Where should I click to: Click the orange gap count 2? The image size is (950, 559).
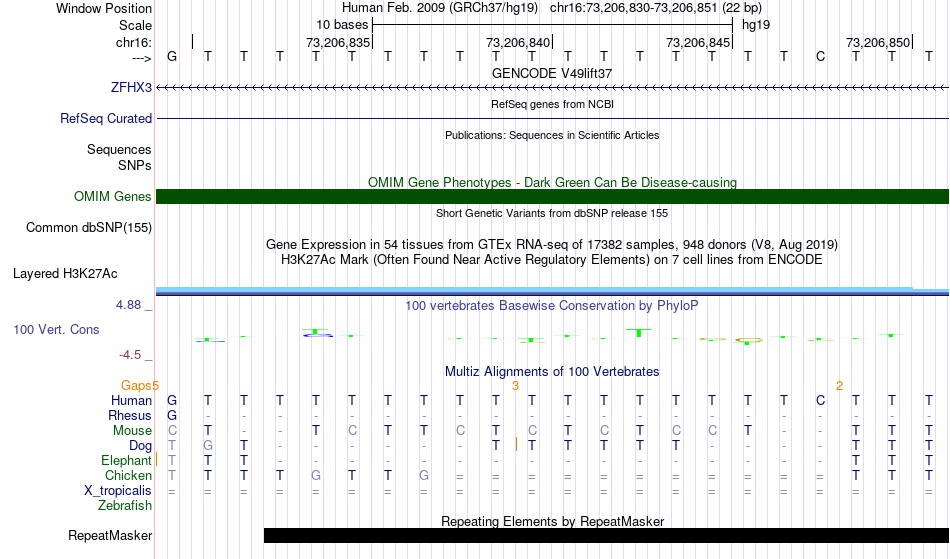[x=839, y=385]
